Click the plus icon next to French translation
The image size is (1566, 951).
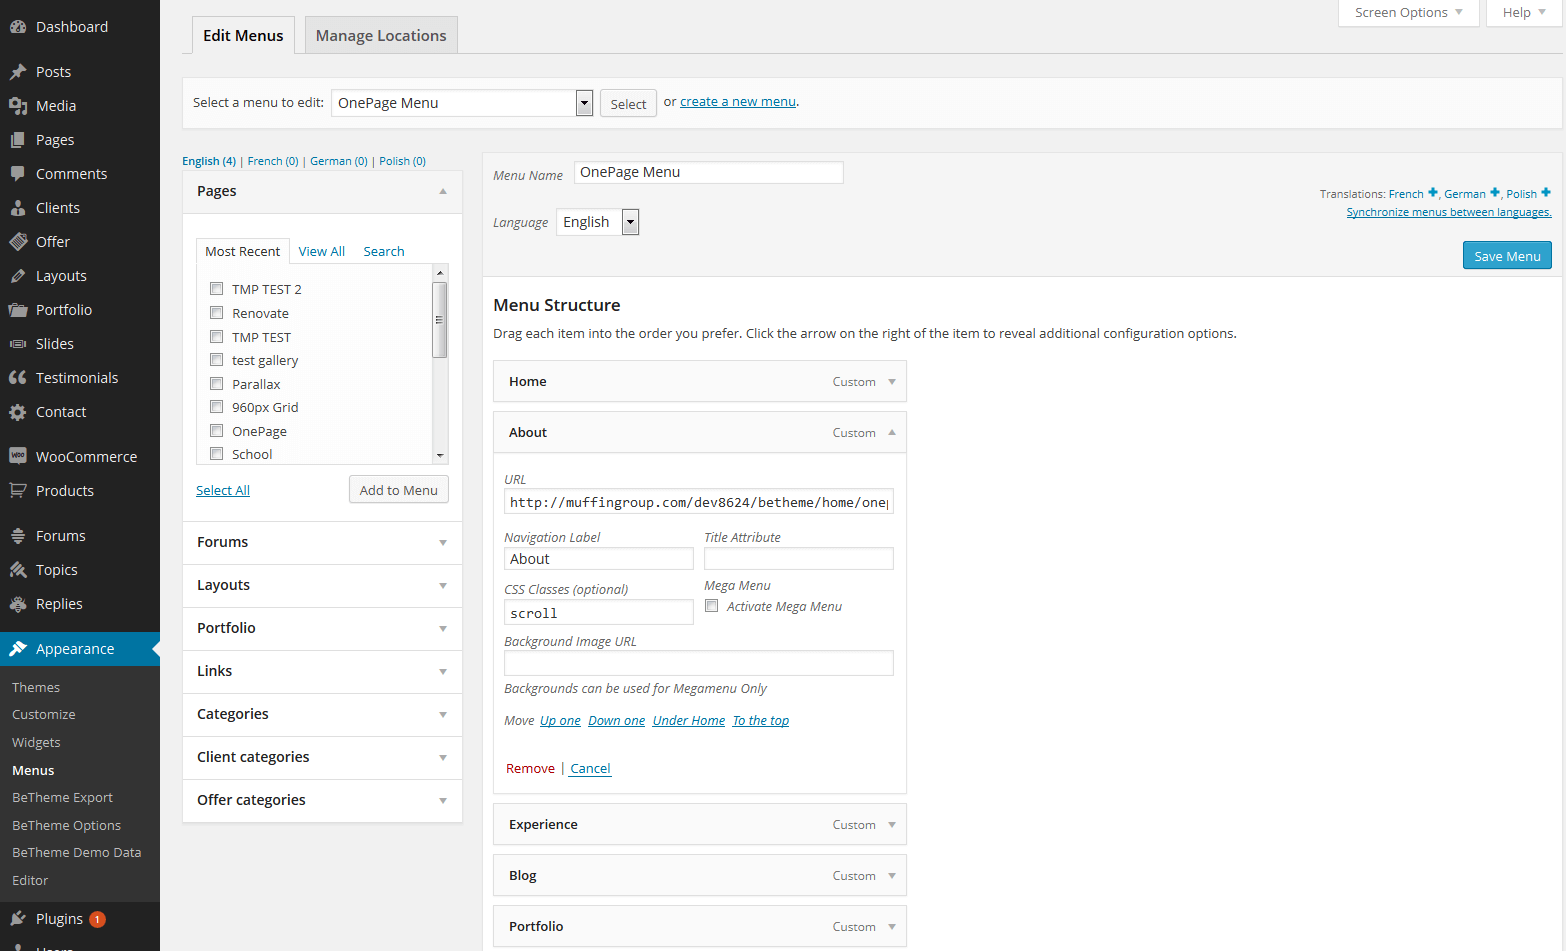[x=1432, y=193]
